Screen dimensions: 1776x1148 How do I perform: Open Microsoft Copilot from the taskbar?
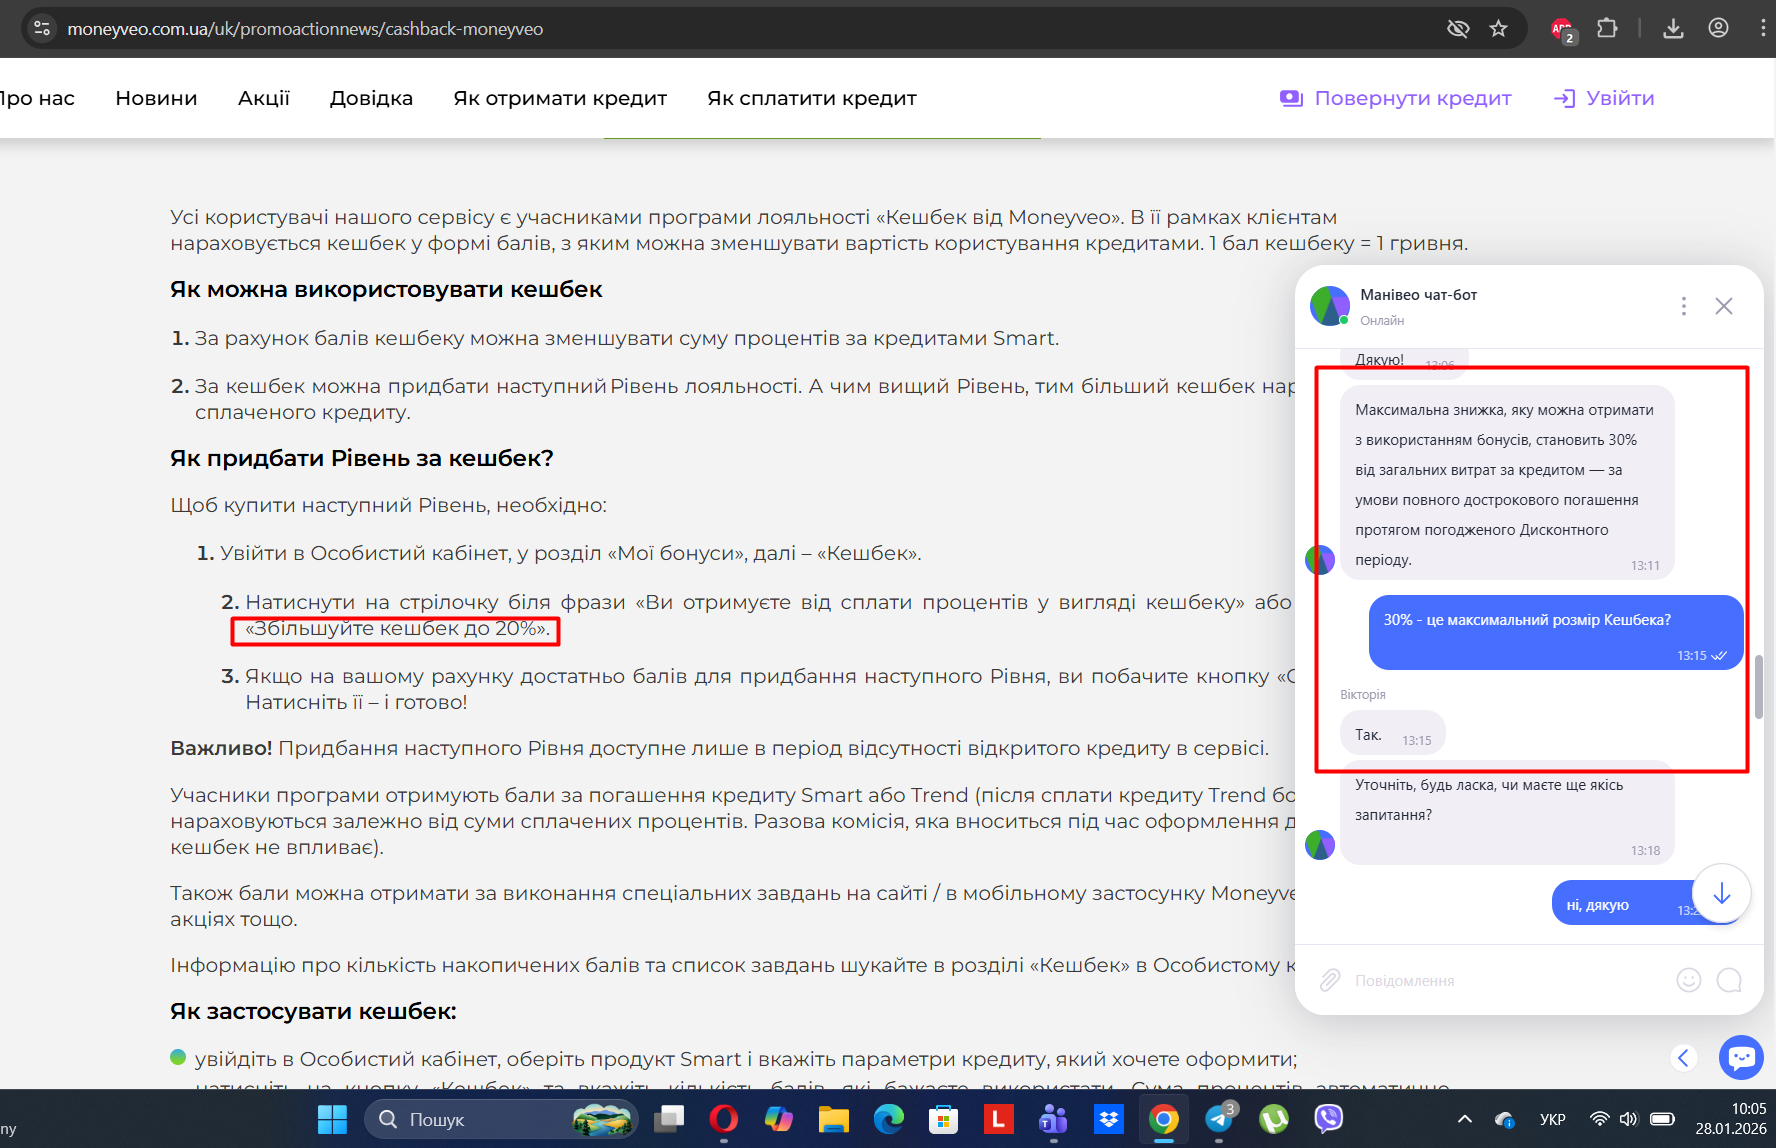779,1119
